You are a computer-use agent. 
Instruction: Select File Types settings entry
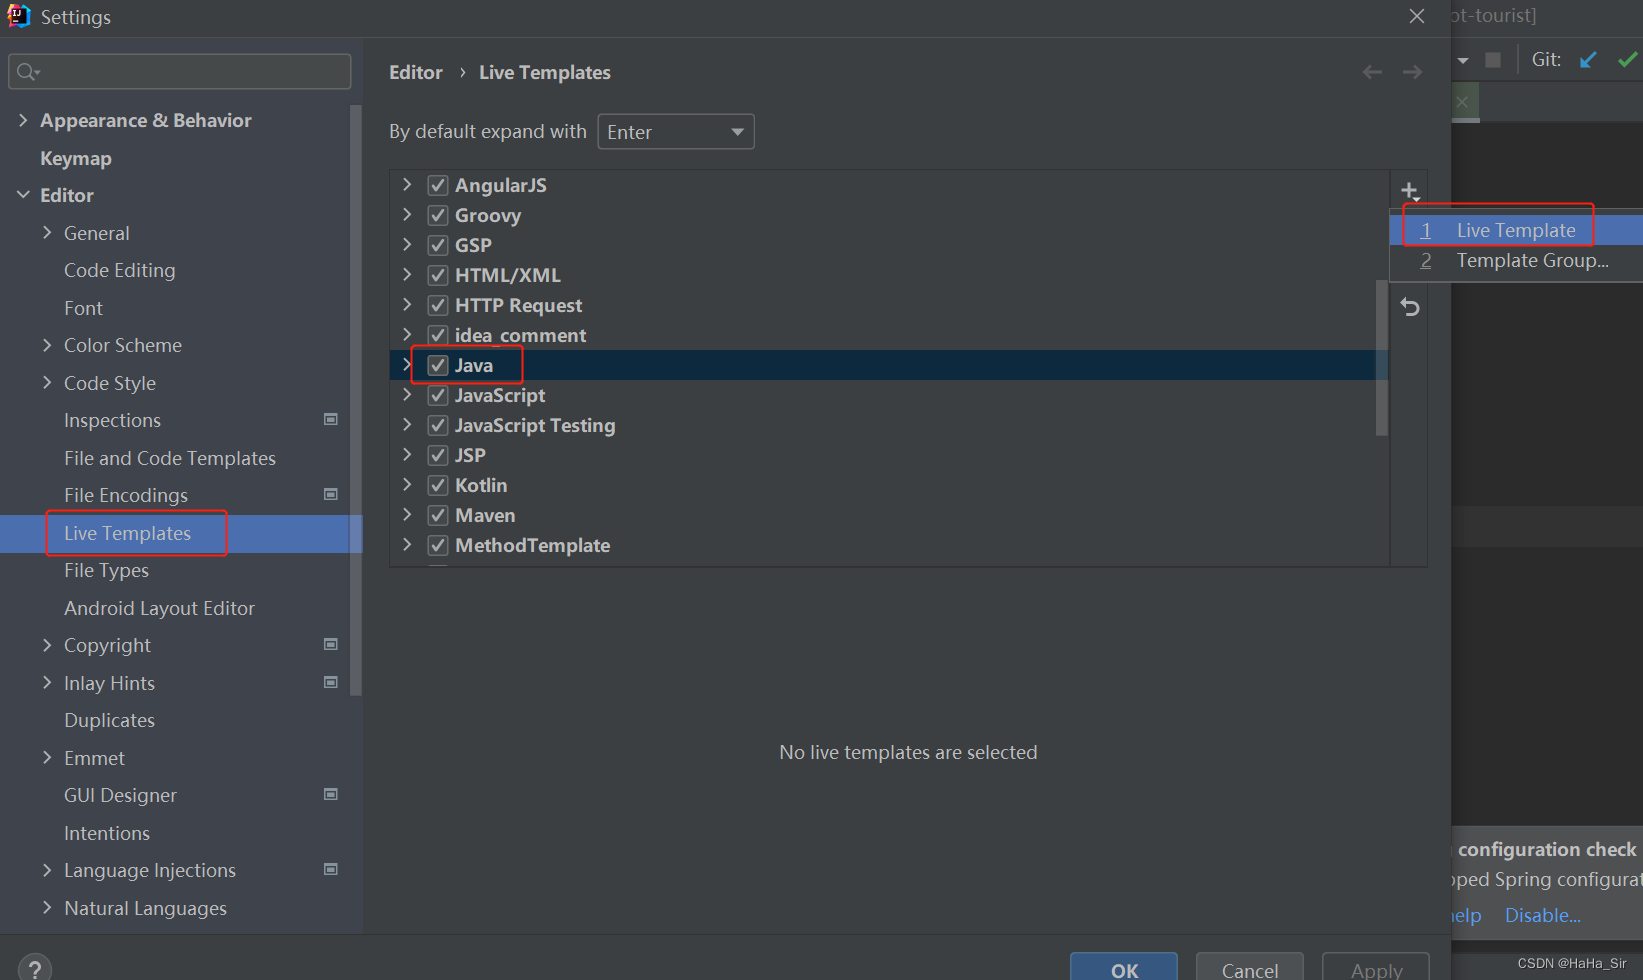[x=106, y=570]
